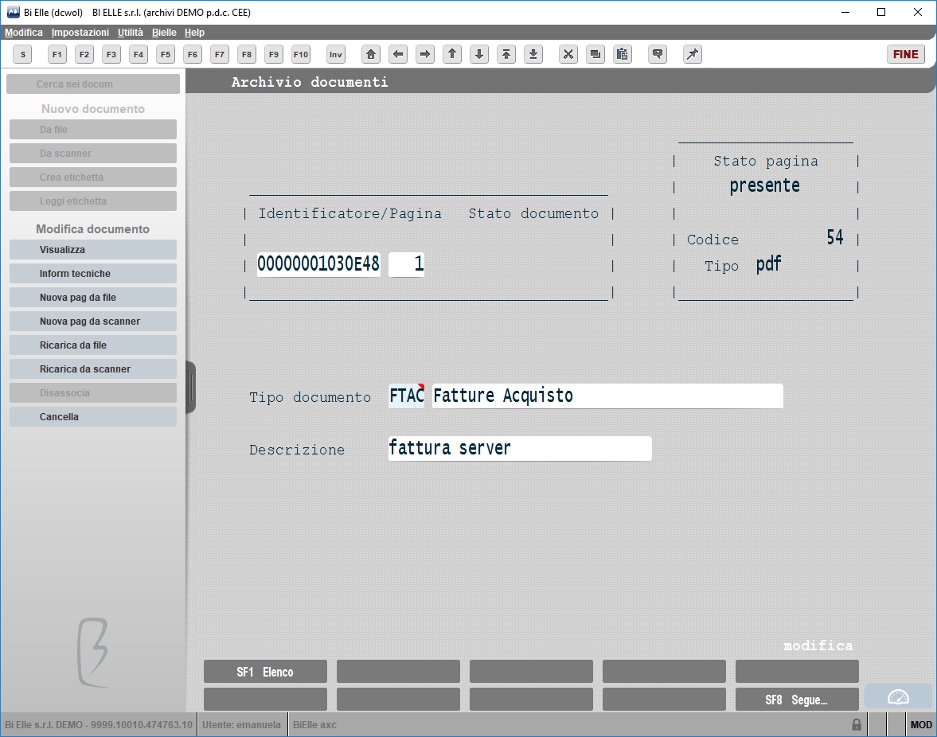Click the F10 toolbar key
Image resolution: width=937 pixels, height=737 pixels.
pyautogui.click(x=301, y=54)
